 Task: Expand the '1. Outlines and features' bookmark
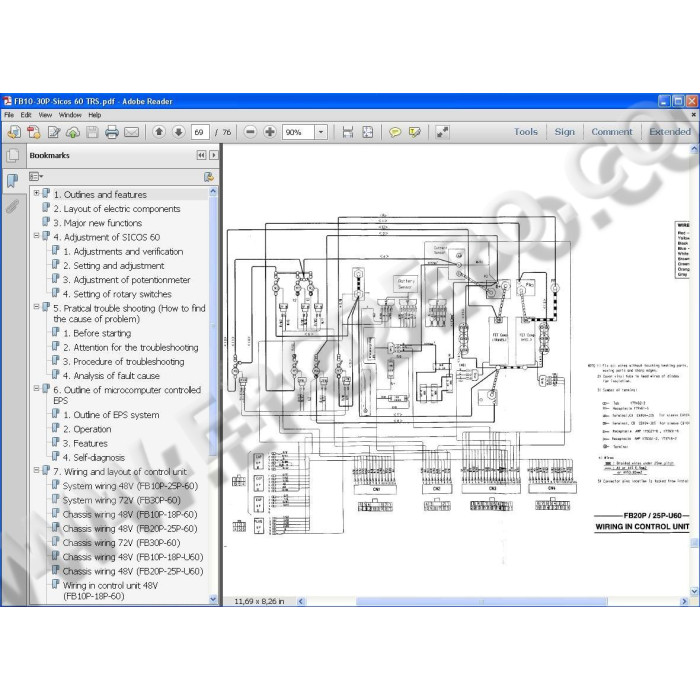(x=37, y=194)
